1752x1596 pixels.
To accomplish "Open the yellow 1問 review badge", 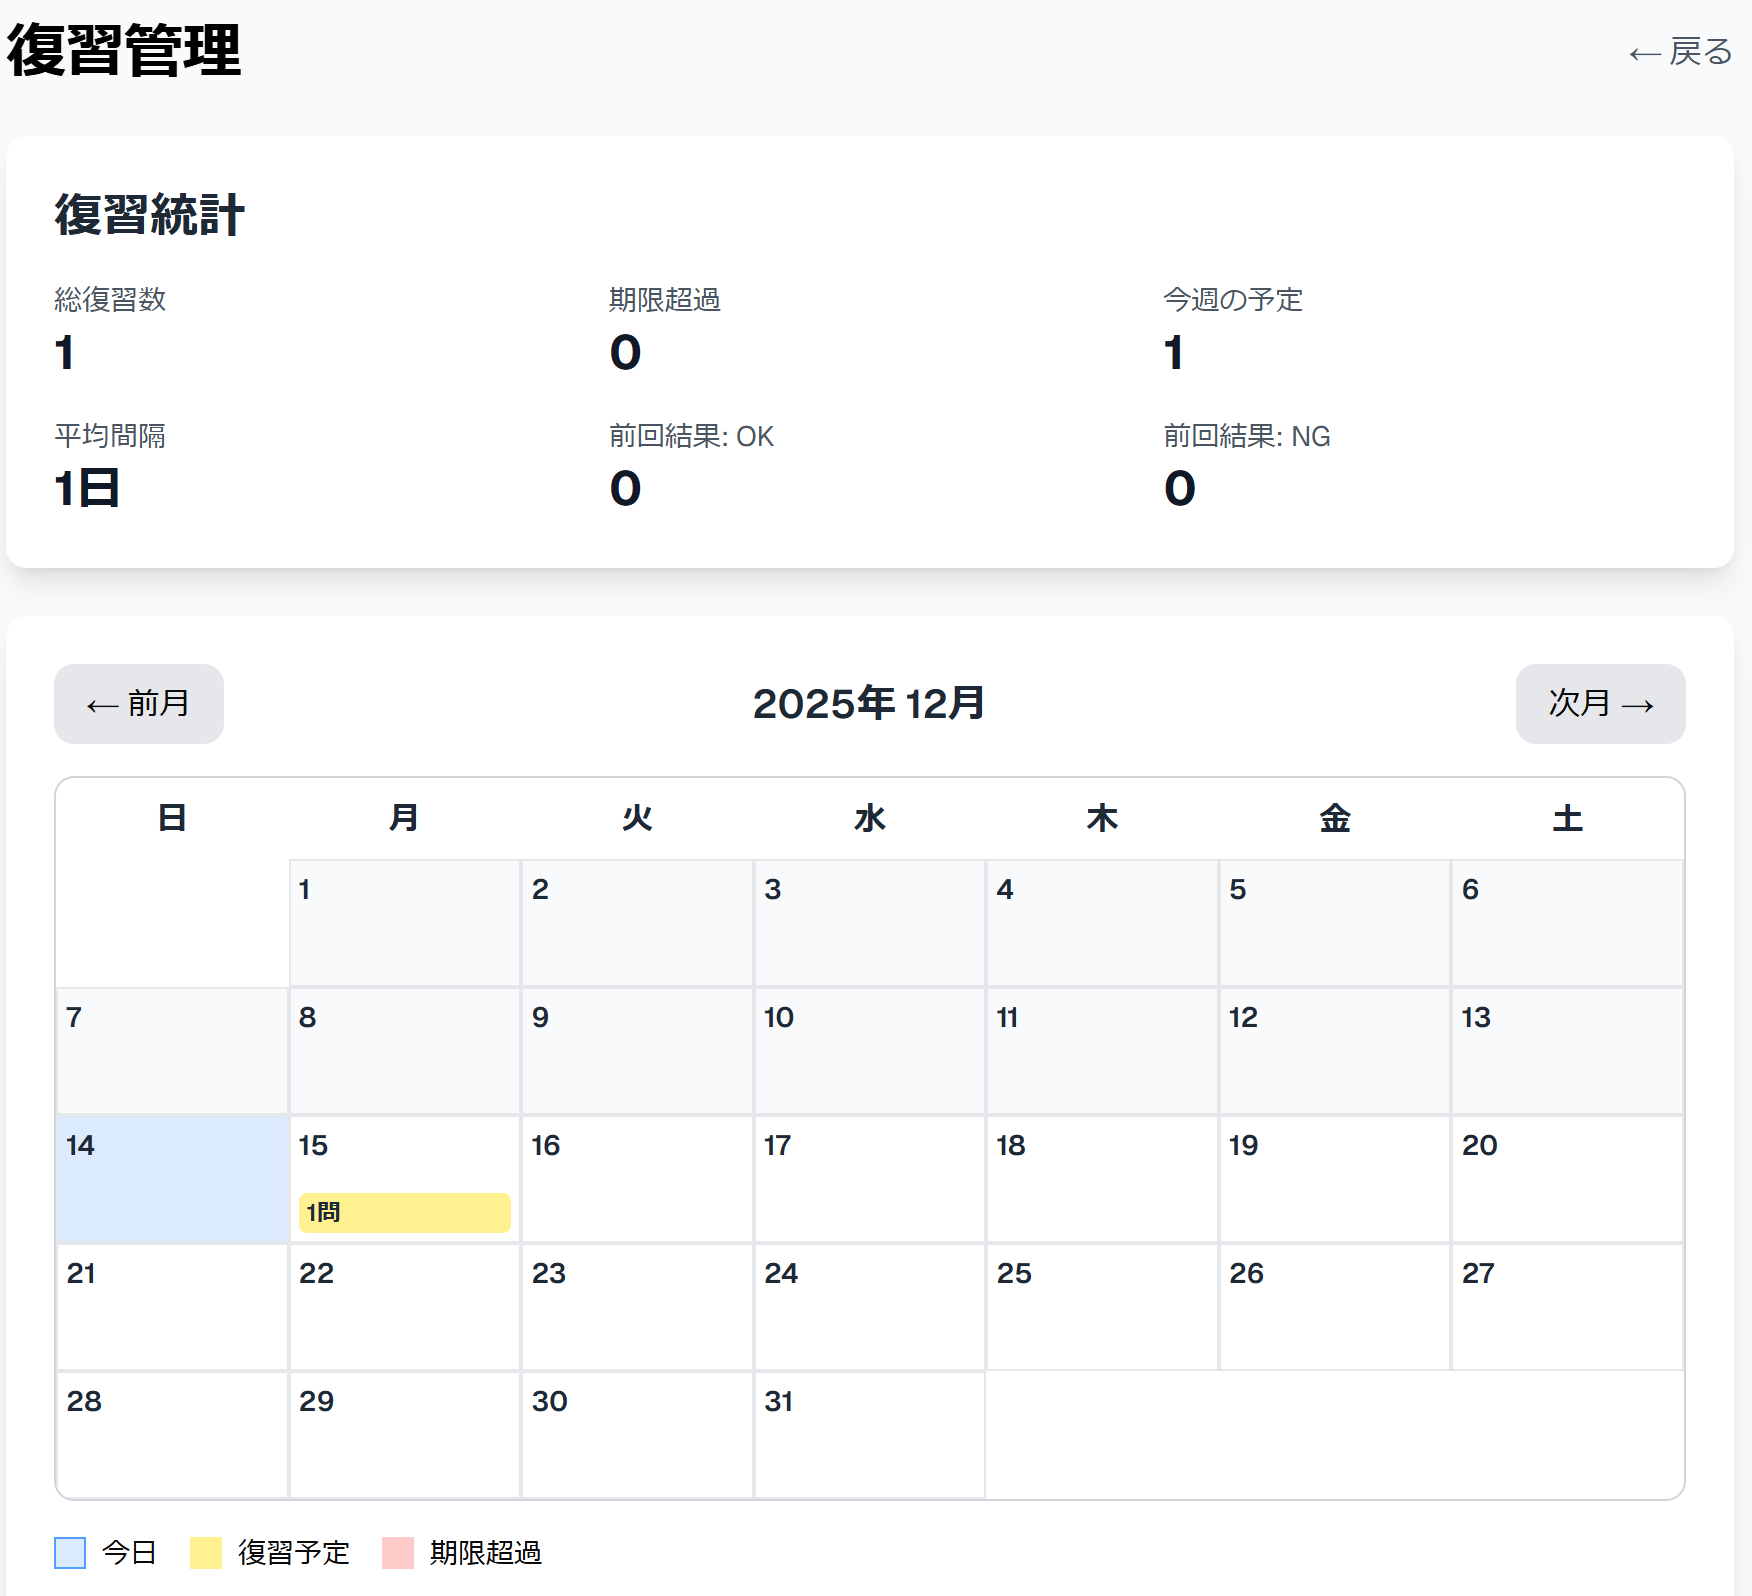I will [x=405, y=1212].
